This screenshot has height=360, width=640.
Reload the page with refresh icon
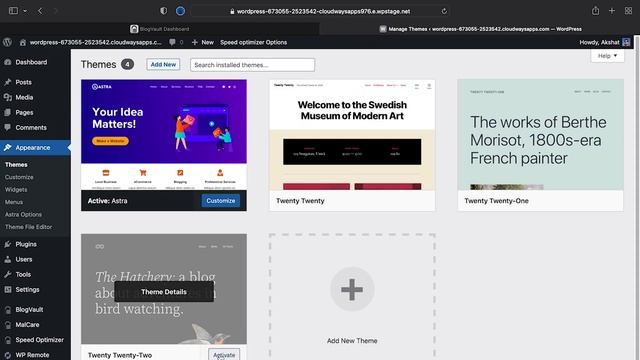(444, 11)
